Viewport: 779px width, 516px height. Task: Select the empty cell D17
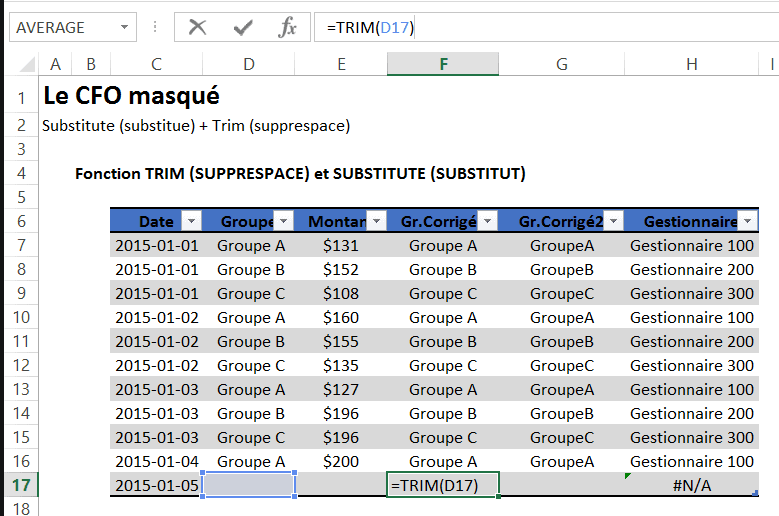point(249,485)
